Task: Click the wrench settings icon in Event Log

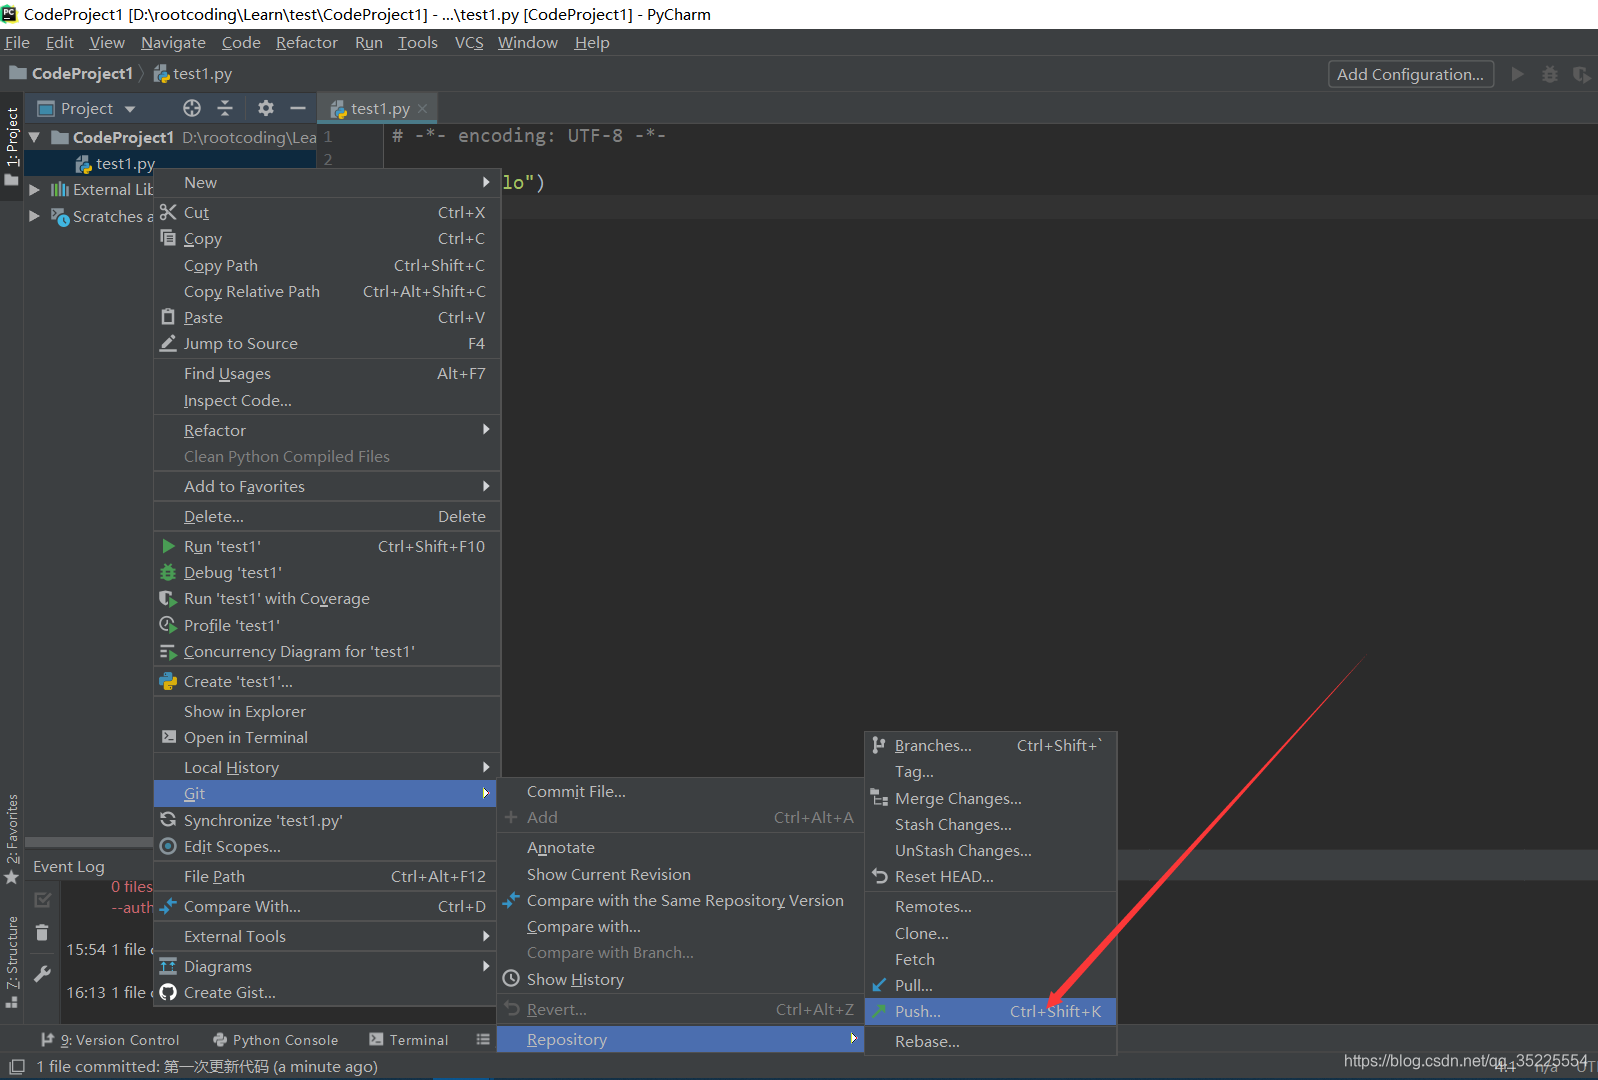Action: pos(42,973)
